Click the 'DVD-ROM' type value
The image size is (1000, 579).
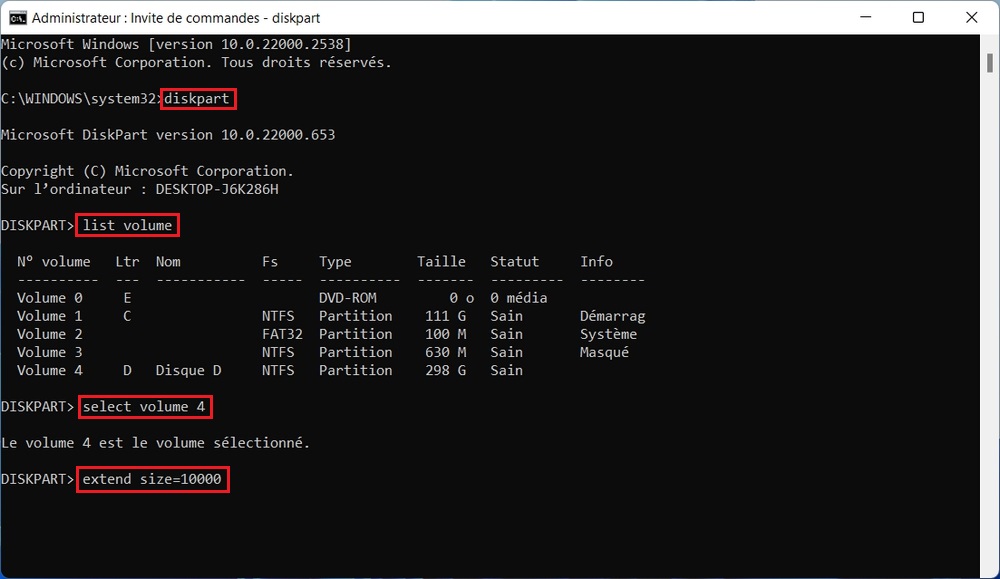click(x=348, y=298)
